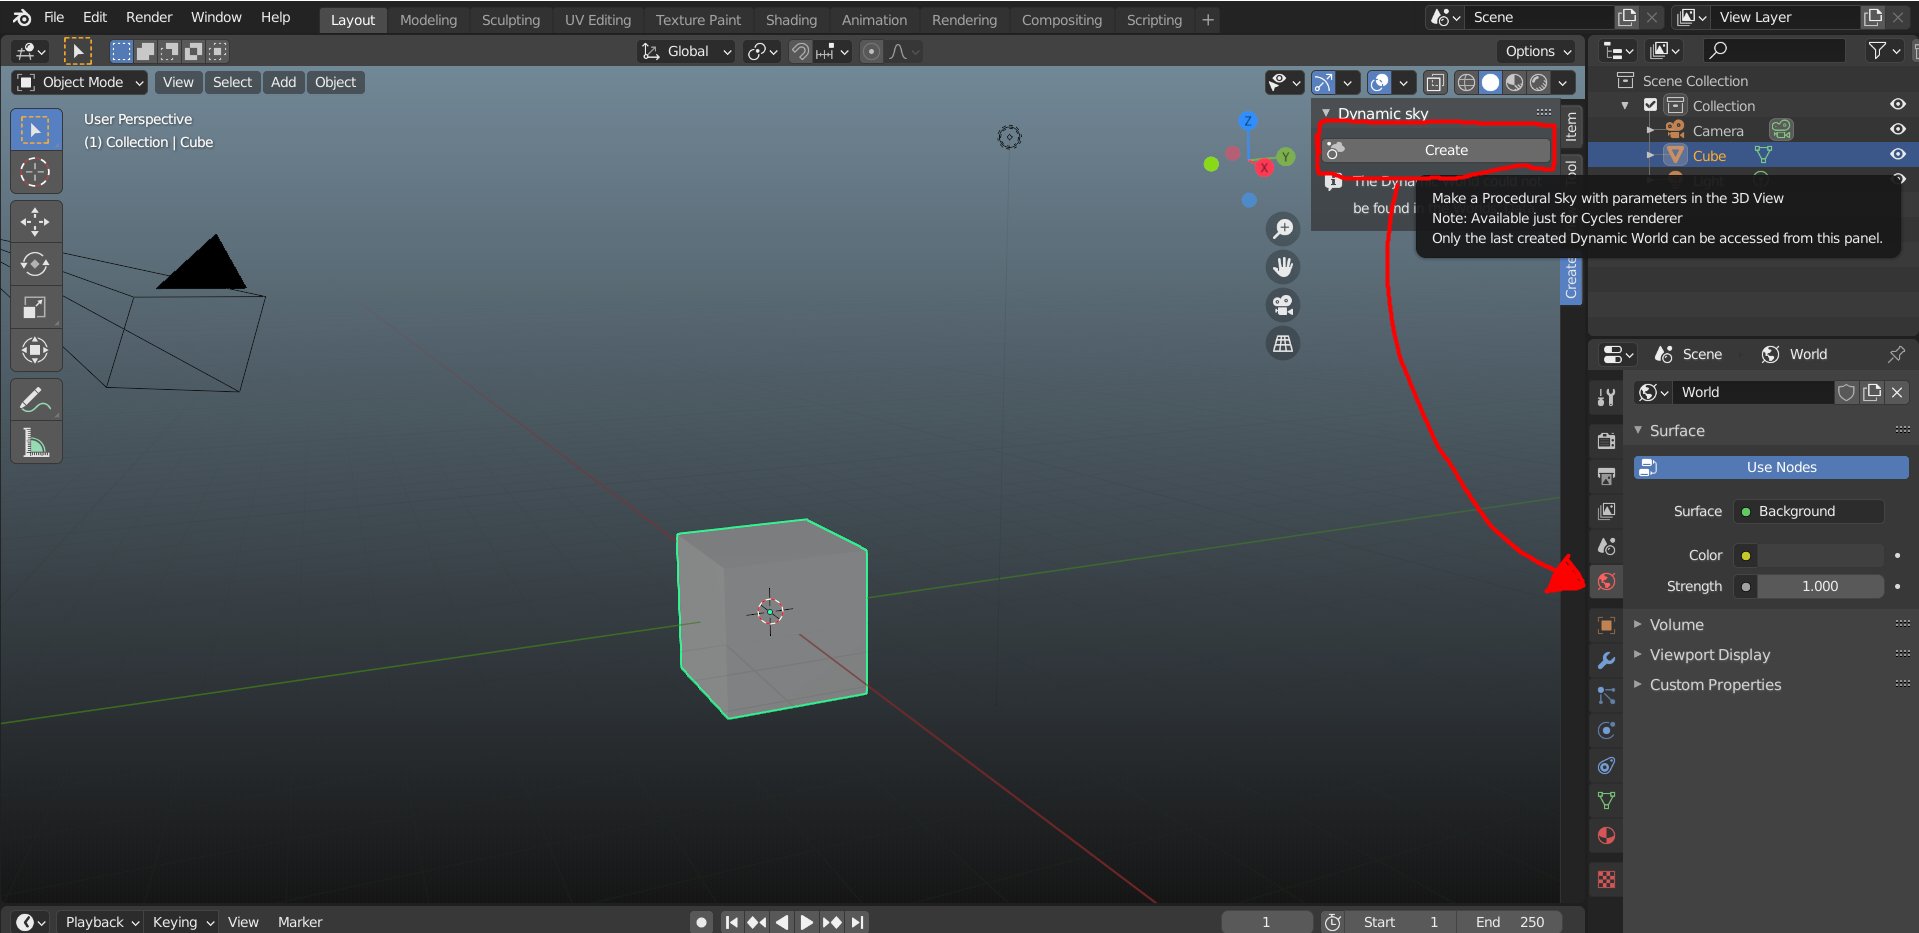The image size is (1919, 933).
Task: Pick the Rotate tool
Action: coord(36,264)
